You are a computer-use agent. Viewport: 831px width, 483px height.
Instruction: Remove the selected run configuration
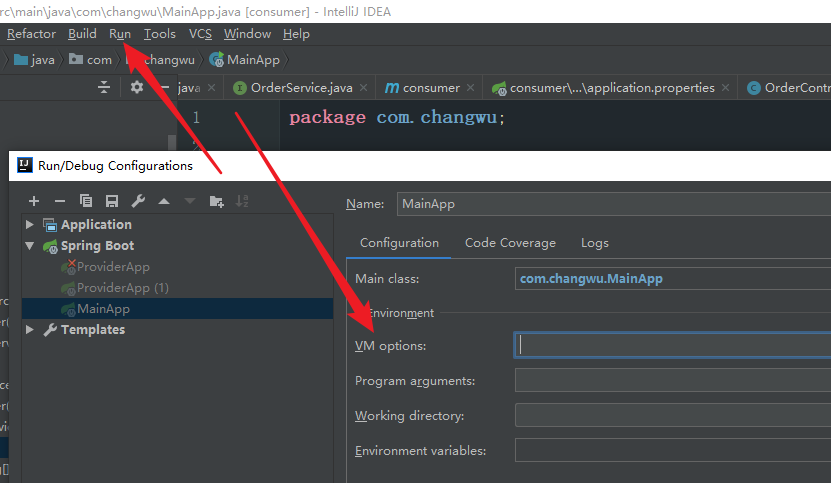60,201
